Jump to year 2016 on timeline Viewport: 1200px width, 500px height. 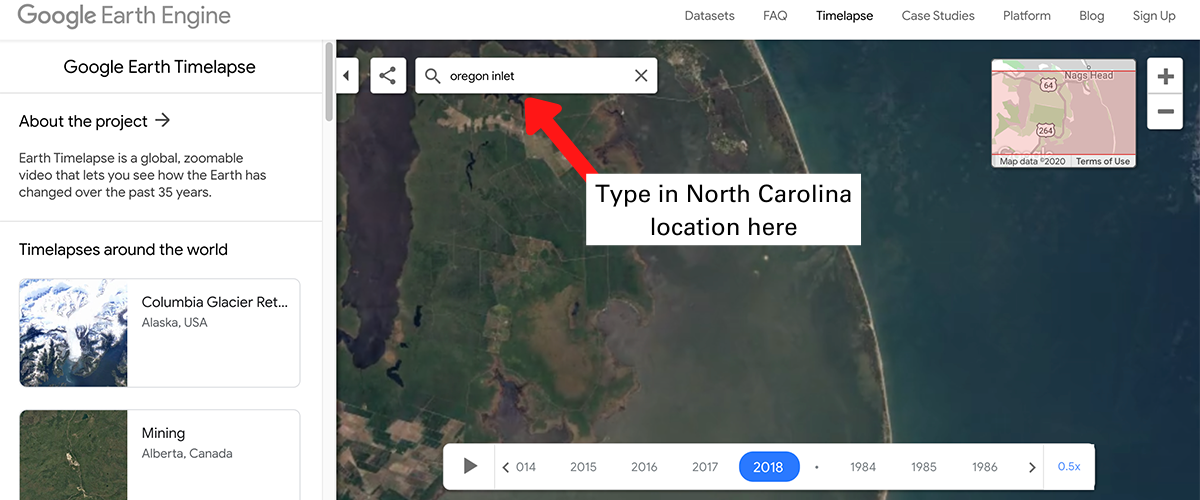644,467
